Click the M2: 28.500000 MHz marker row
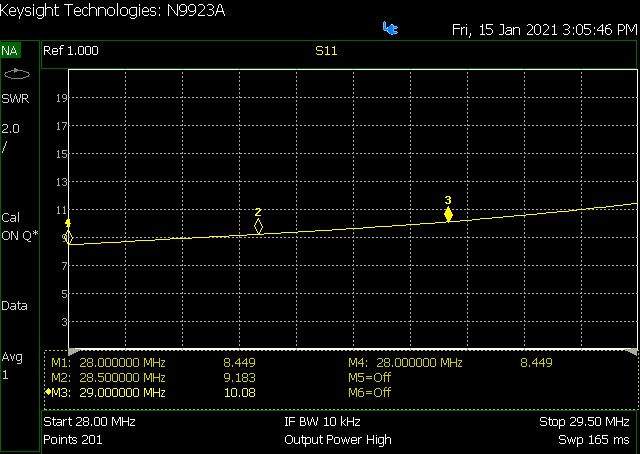640x454 pixels. (x=153, y=377)
